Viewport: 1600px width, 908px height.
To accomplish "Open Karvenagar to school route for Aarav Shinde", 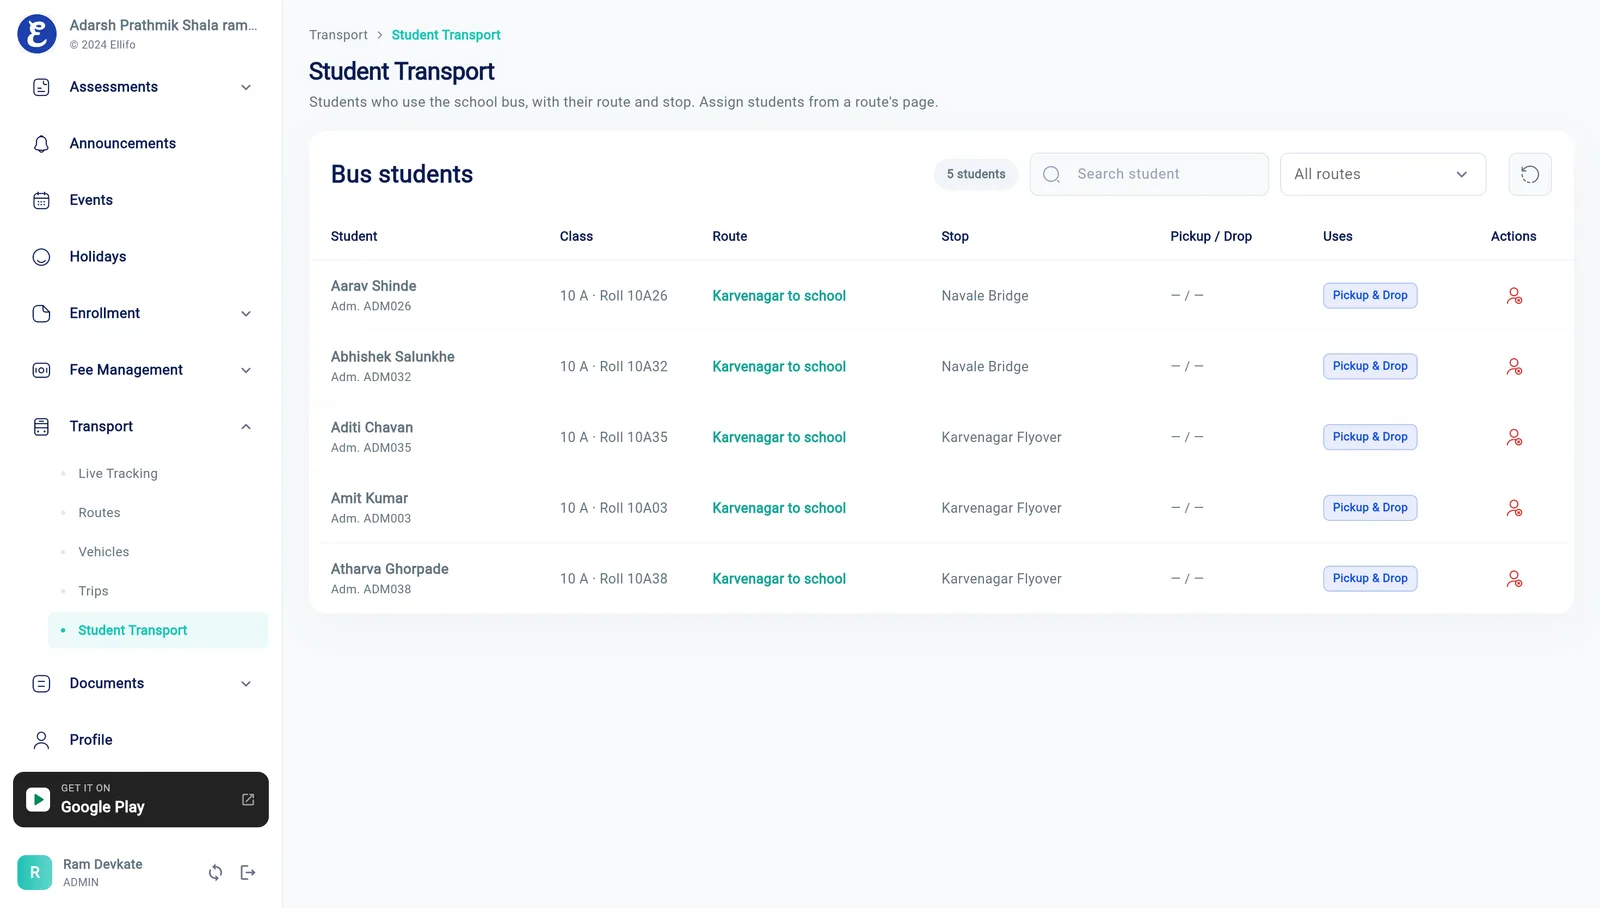I will pyautogui.click(x=779, y=296).
